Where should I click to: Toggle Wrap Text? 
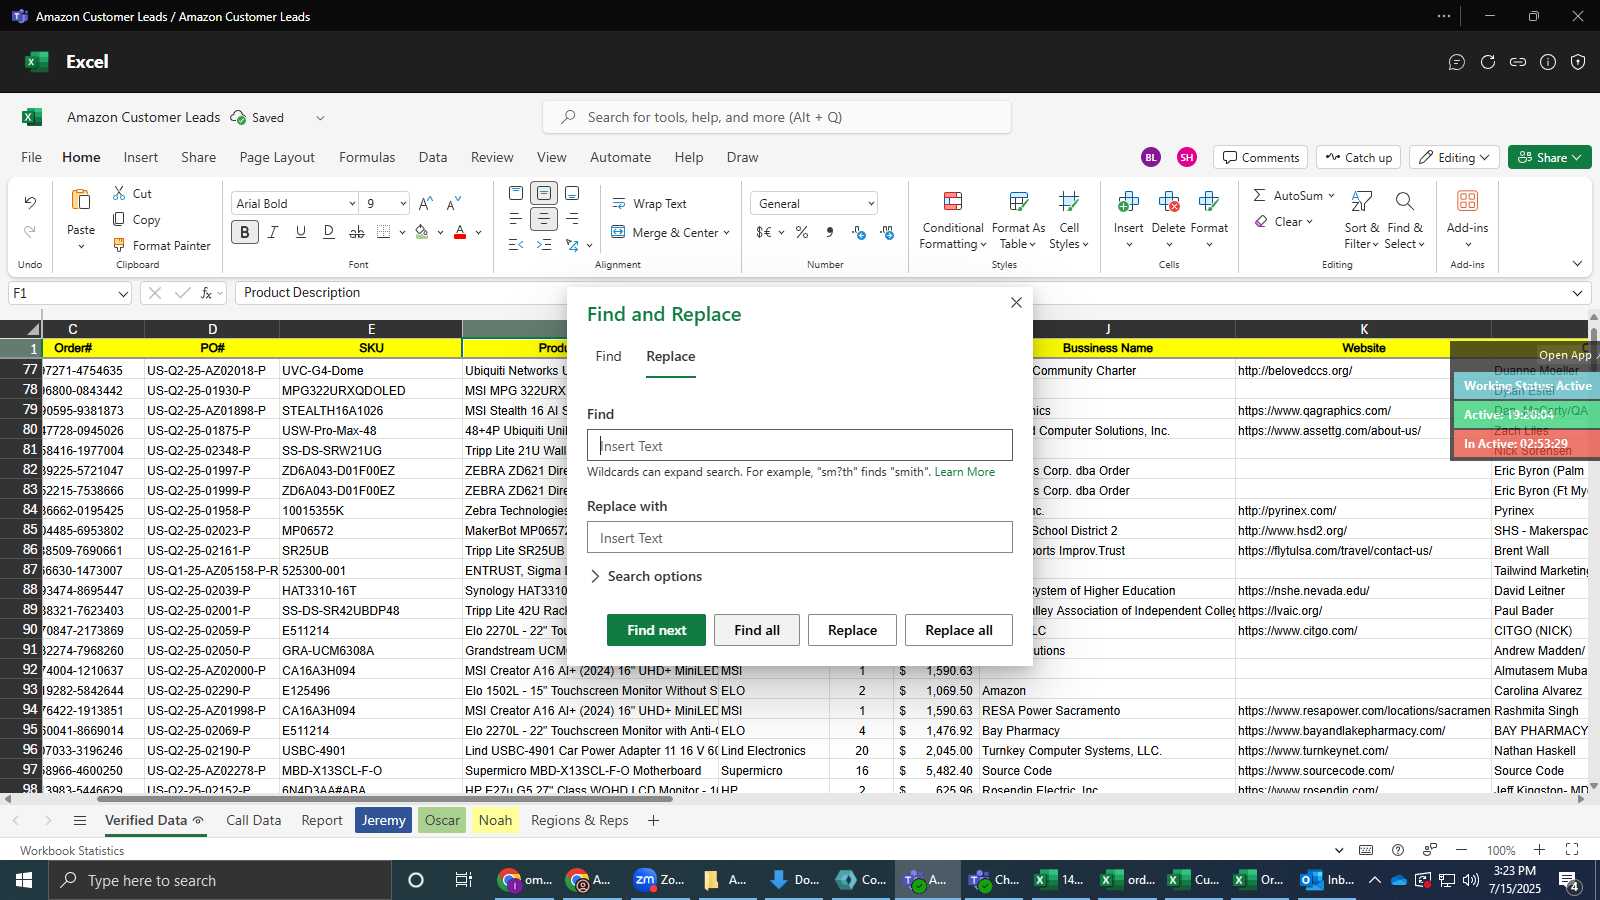pos(648,203)
